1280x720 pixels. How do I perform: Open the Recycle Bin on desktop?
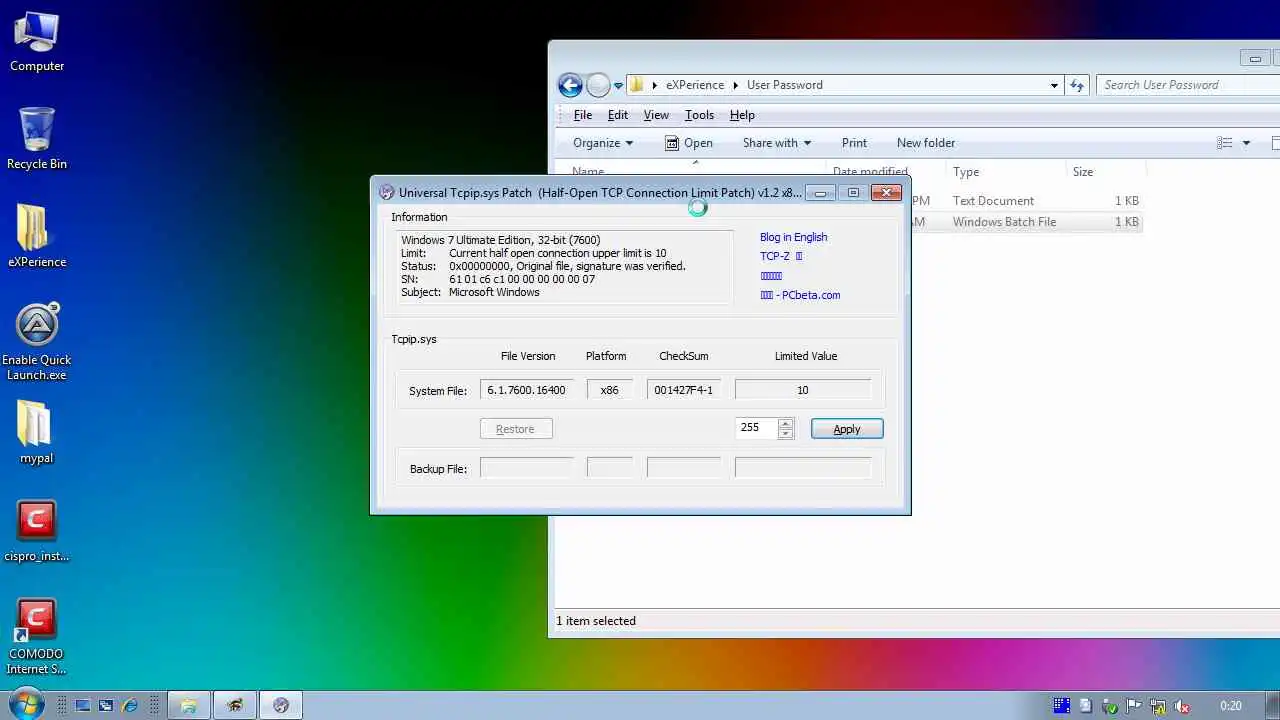(37, 139)
